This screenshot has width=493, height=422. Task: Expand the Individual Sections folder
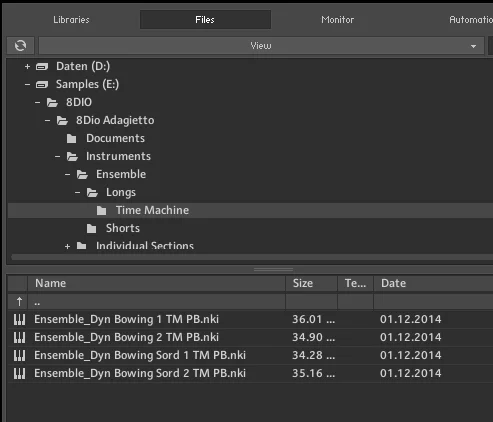67,247
